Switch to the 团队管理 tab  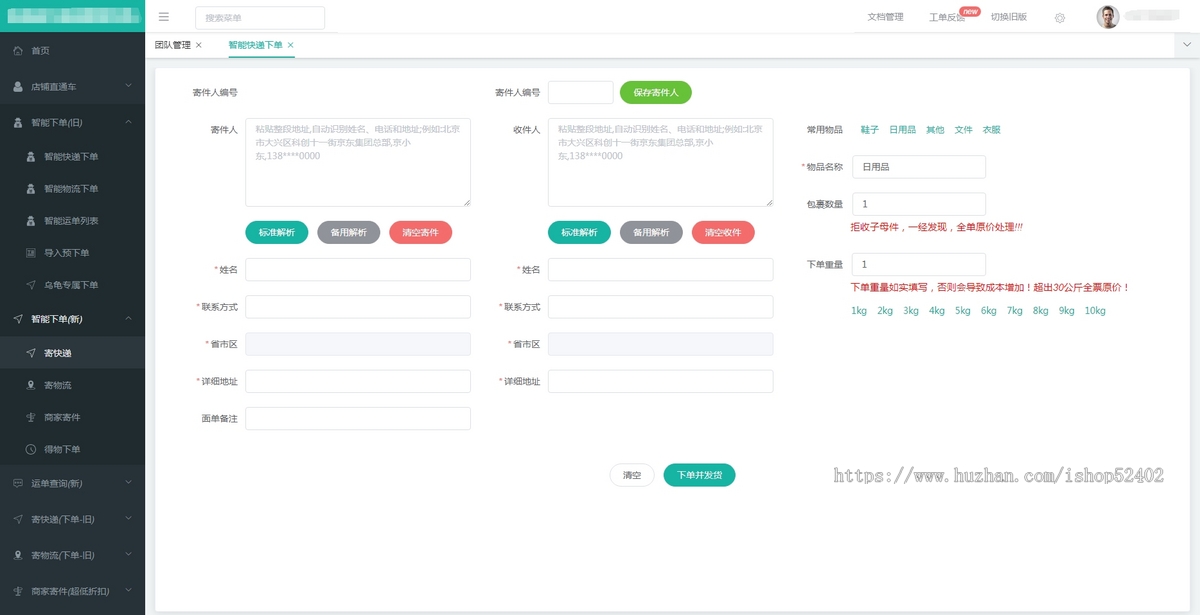click(172, 45)
